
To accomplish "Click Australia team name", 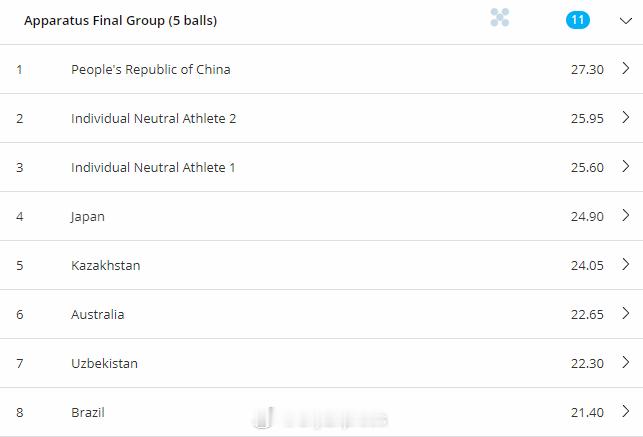I will (98, 314).
